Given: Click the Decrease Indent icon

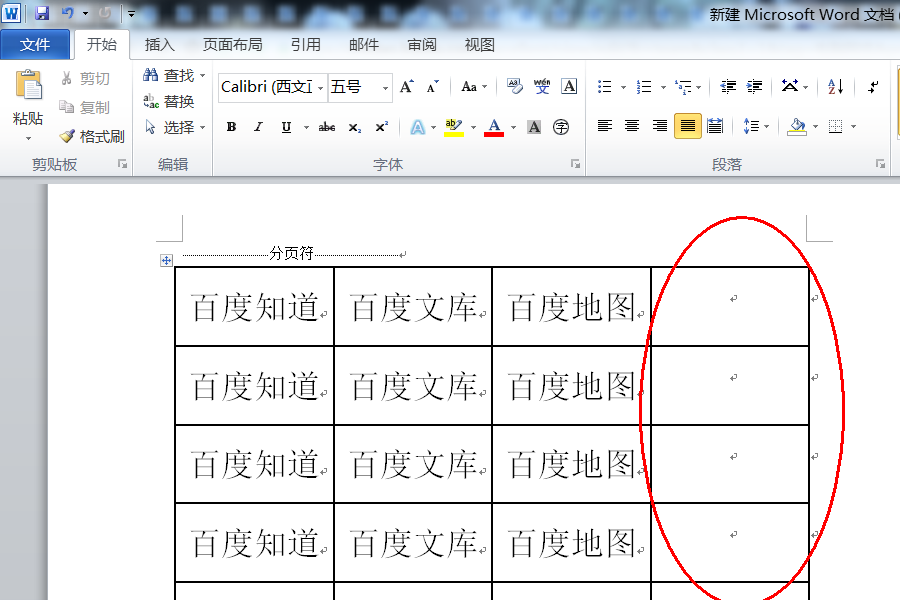Looking at the screenshot, I should [728, 87].
